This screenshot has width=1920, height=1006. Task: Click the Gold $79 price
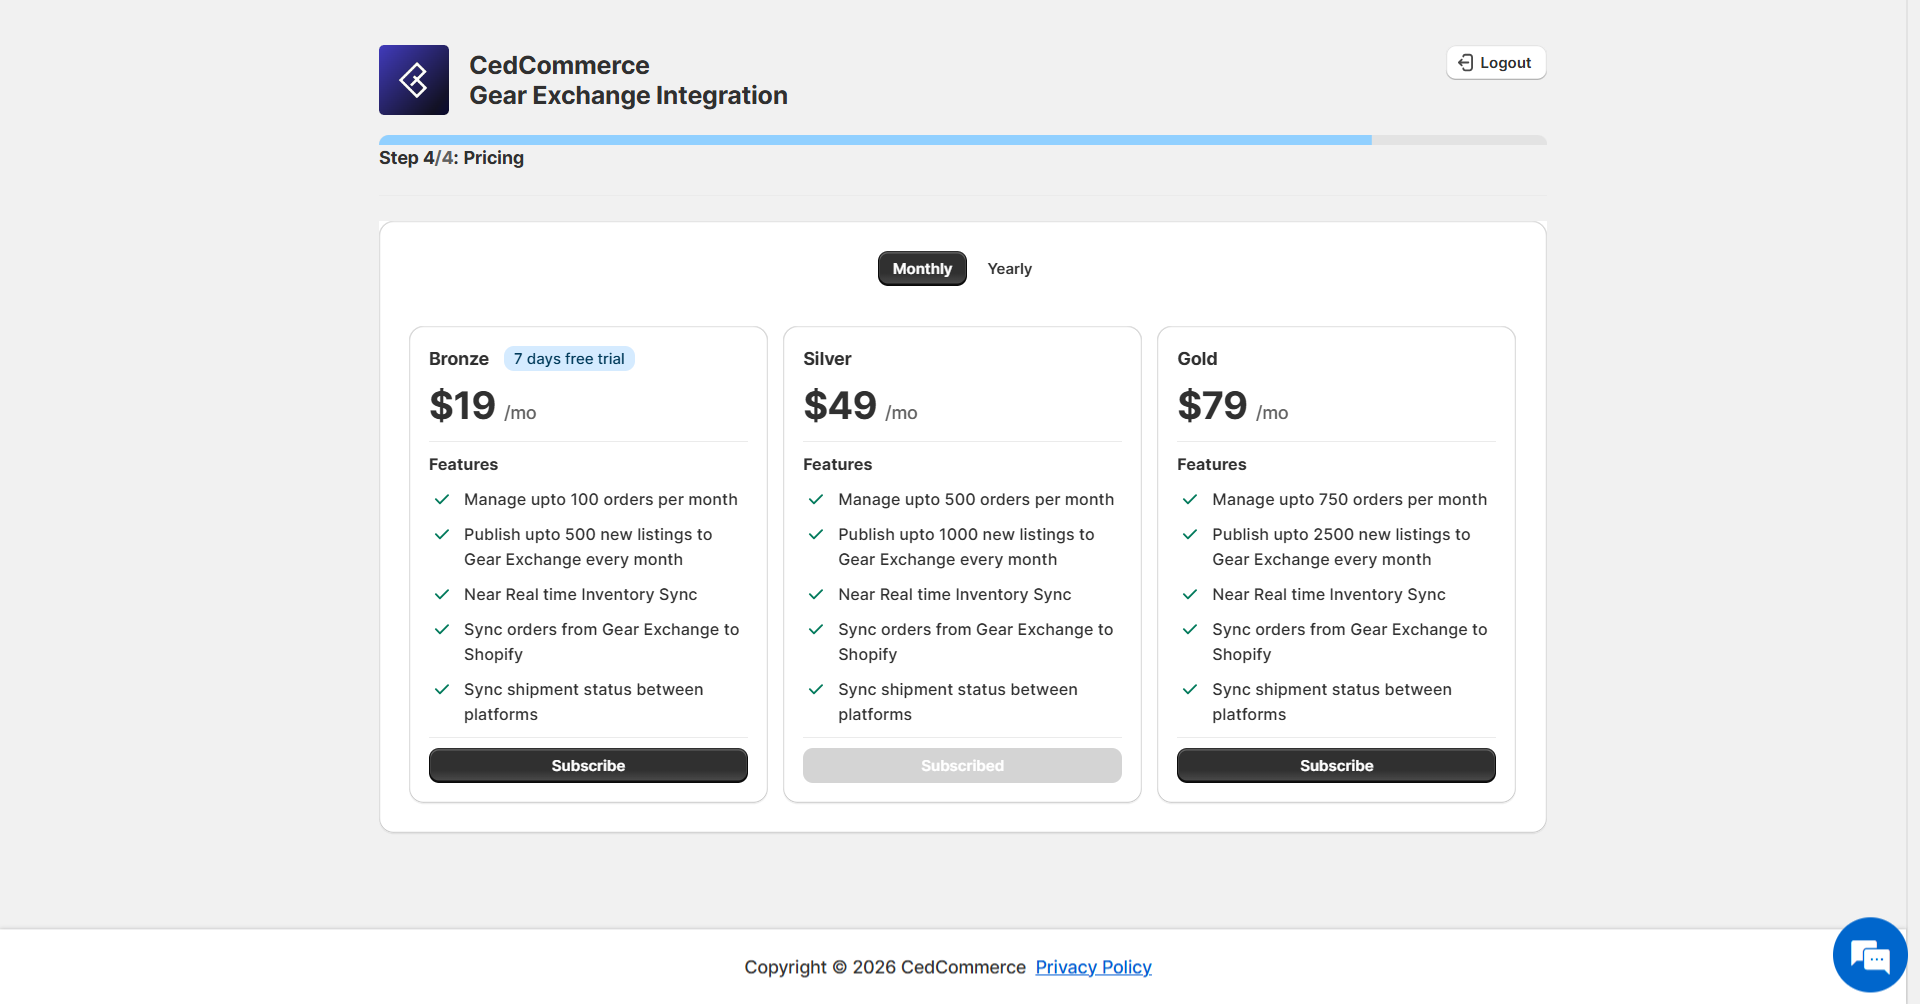[x=1212, y=406]
